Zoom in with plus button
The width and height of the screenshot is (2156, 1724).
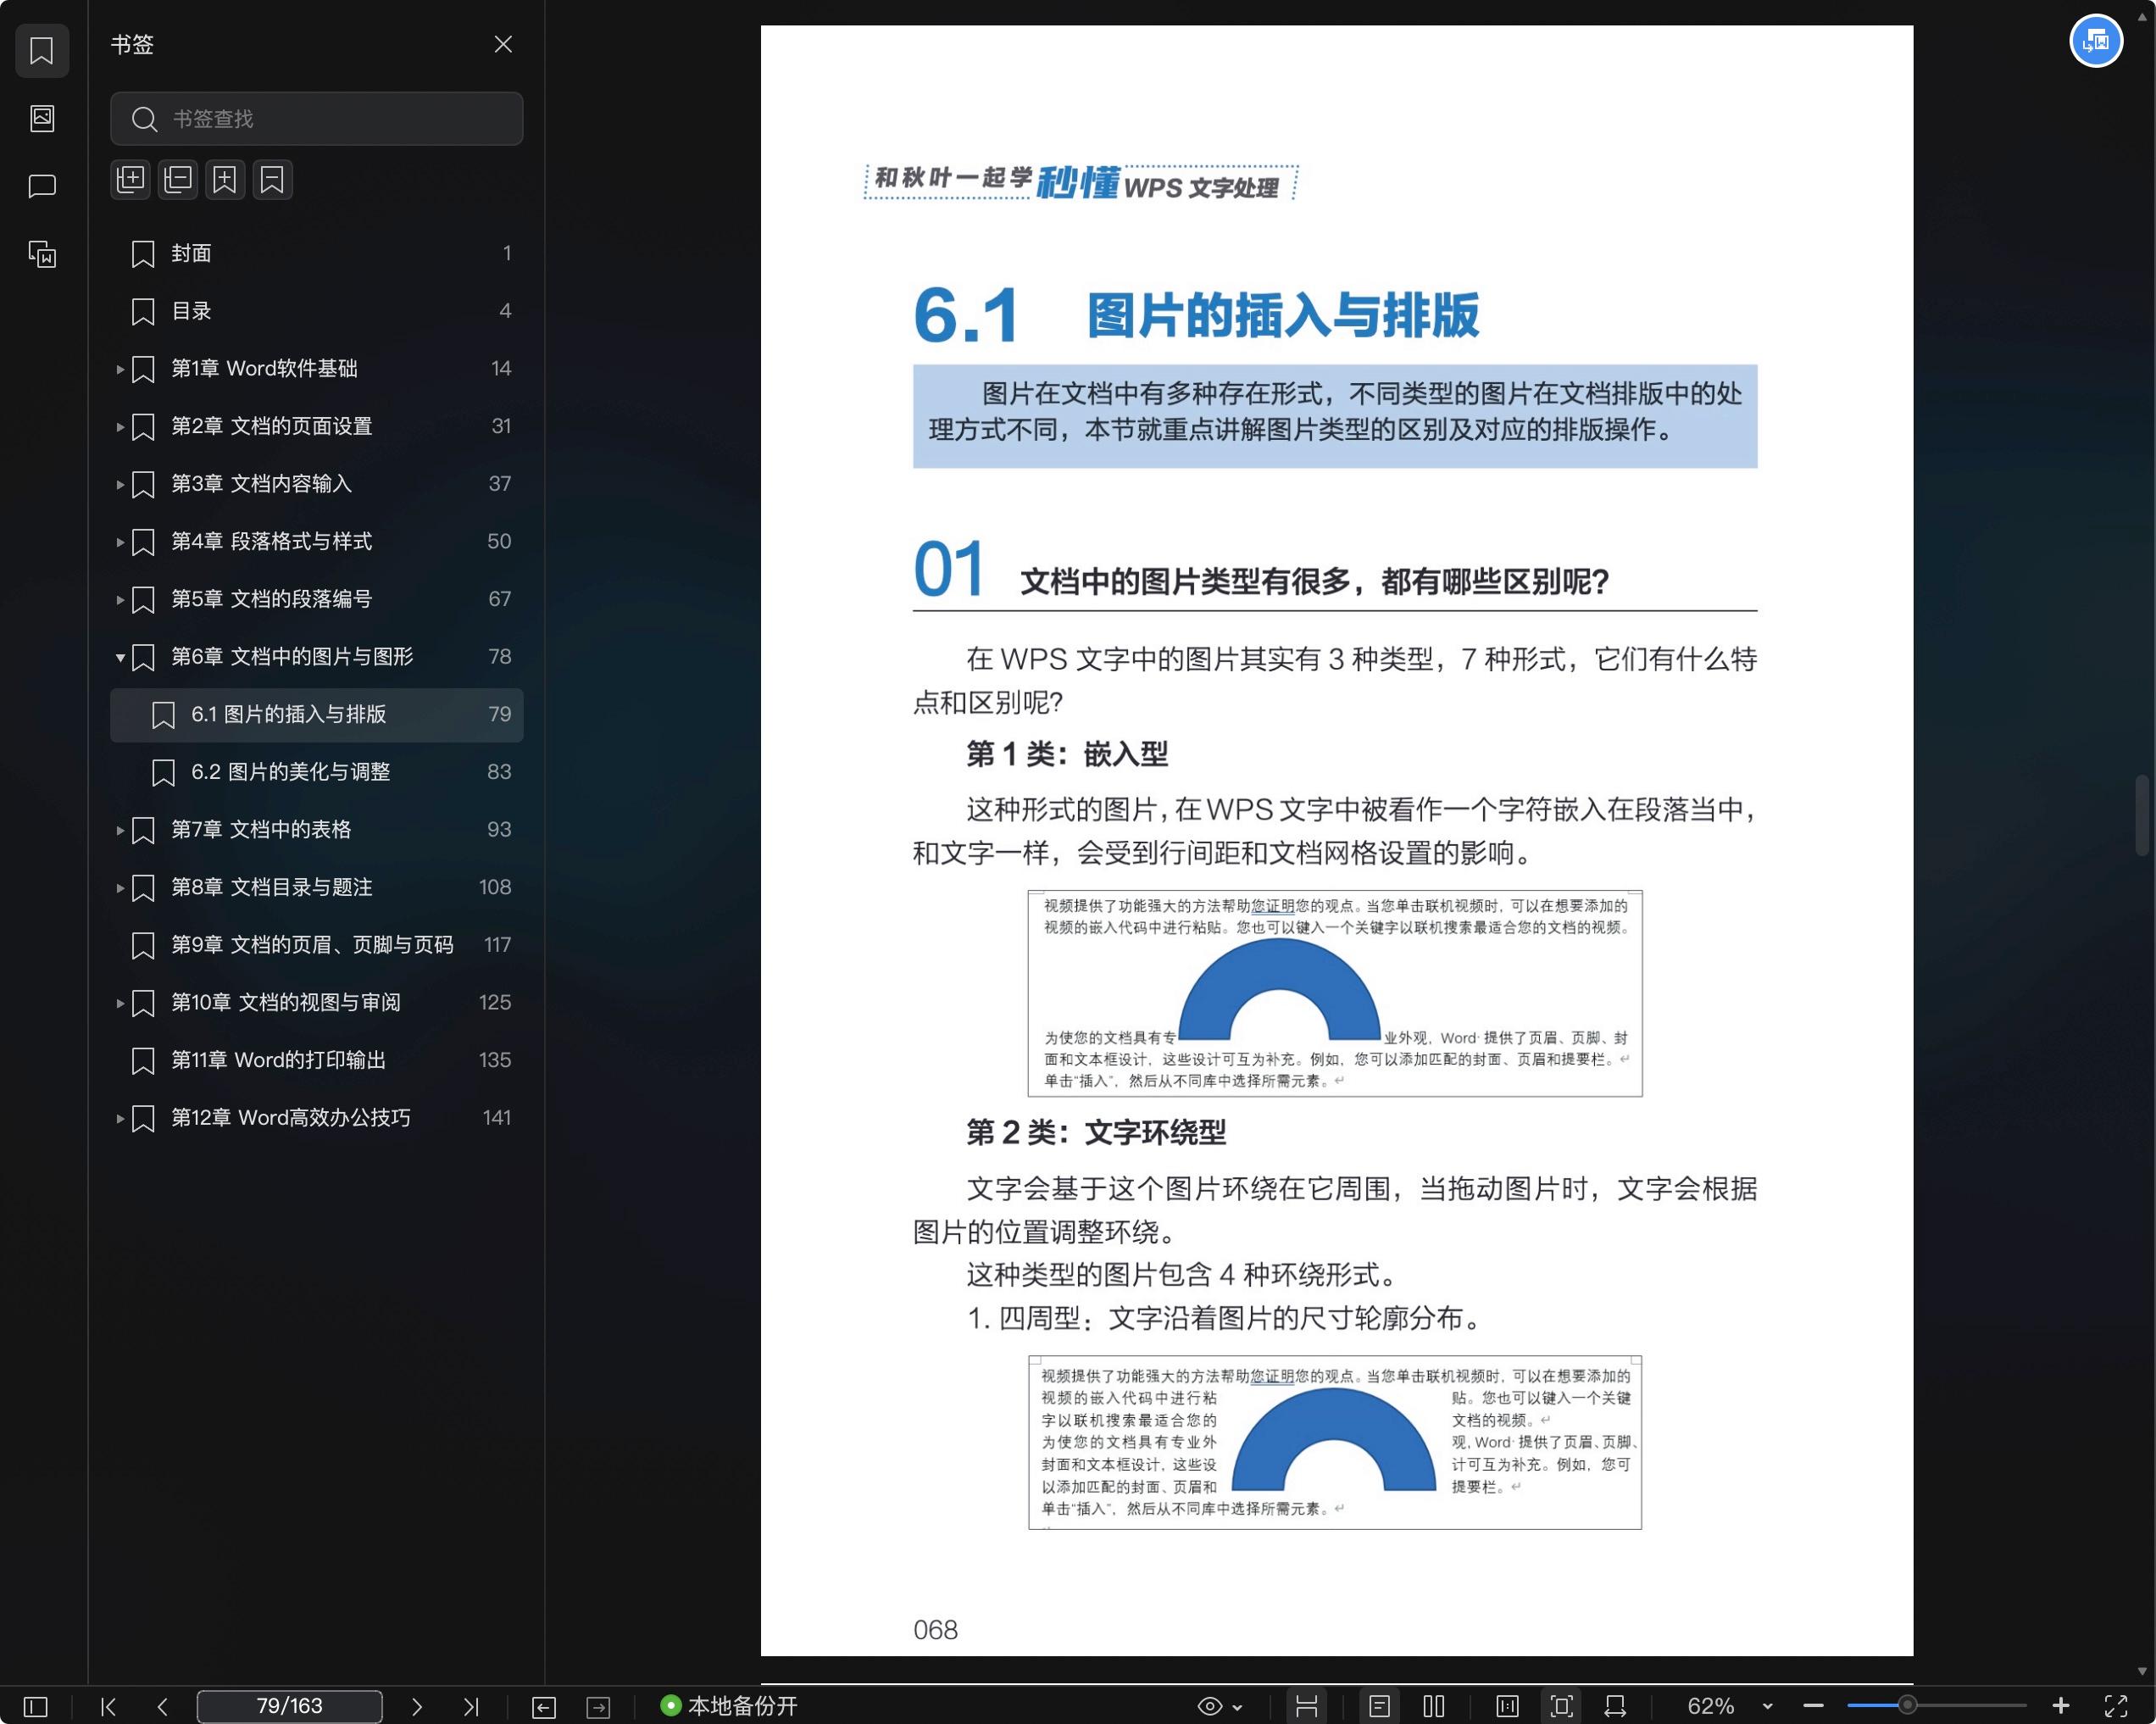(2061, 1706)
